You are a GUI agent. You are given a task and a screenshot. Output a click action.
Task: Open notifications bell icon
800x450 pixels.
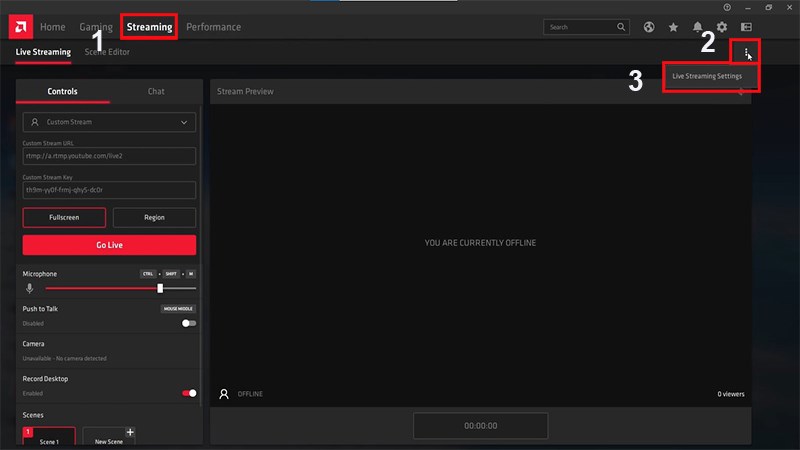click(697, 27)
